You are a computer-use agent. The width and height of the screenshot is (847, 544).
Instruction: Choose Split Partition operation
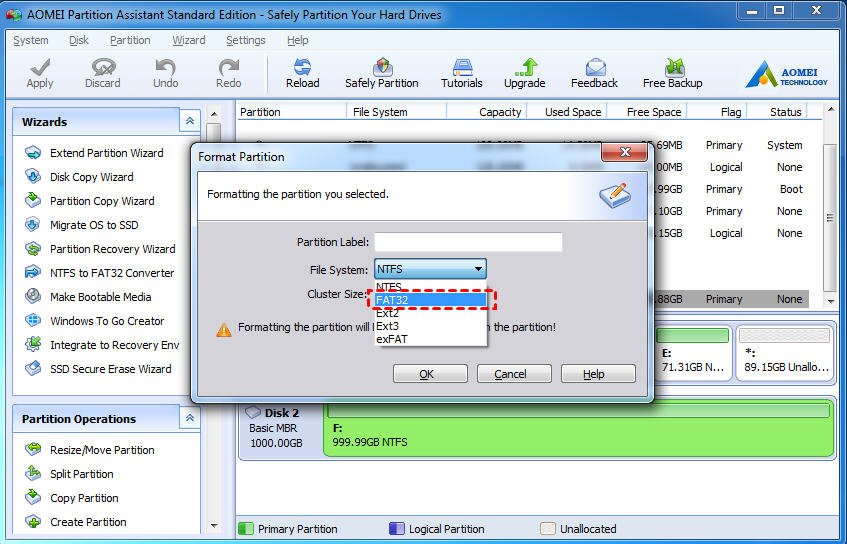pyautogui.click(x=69, y=474)
